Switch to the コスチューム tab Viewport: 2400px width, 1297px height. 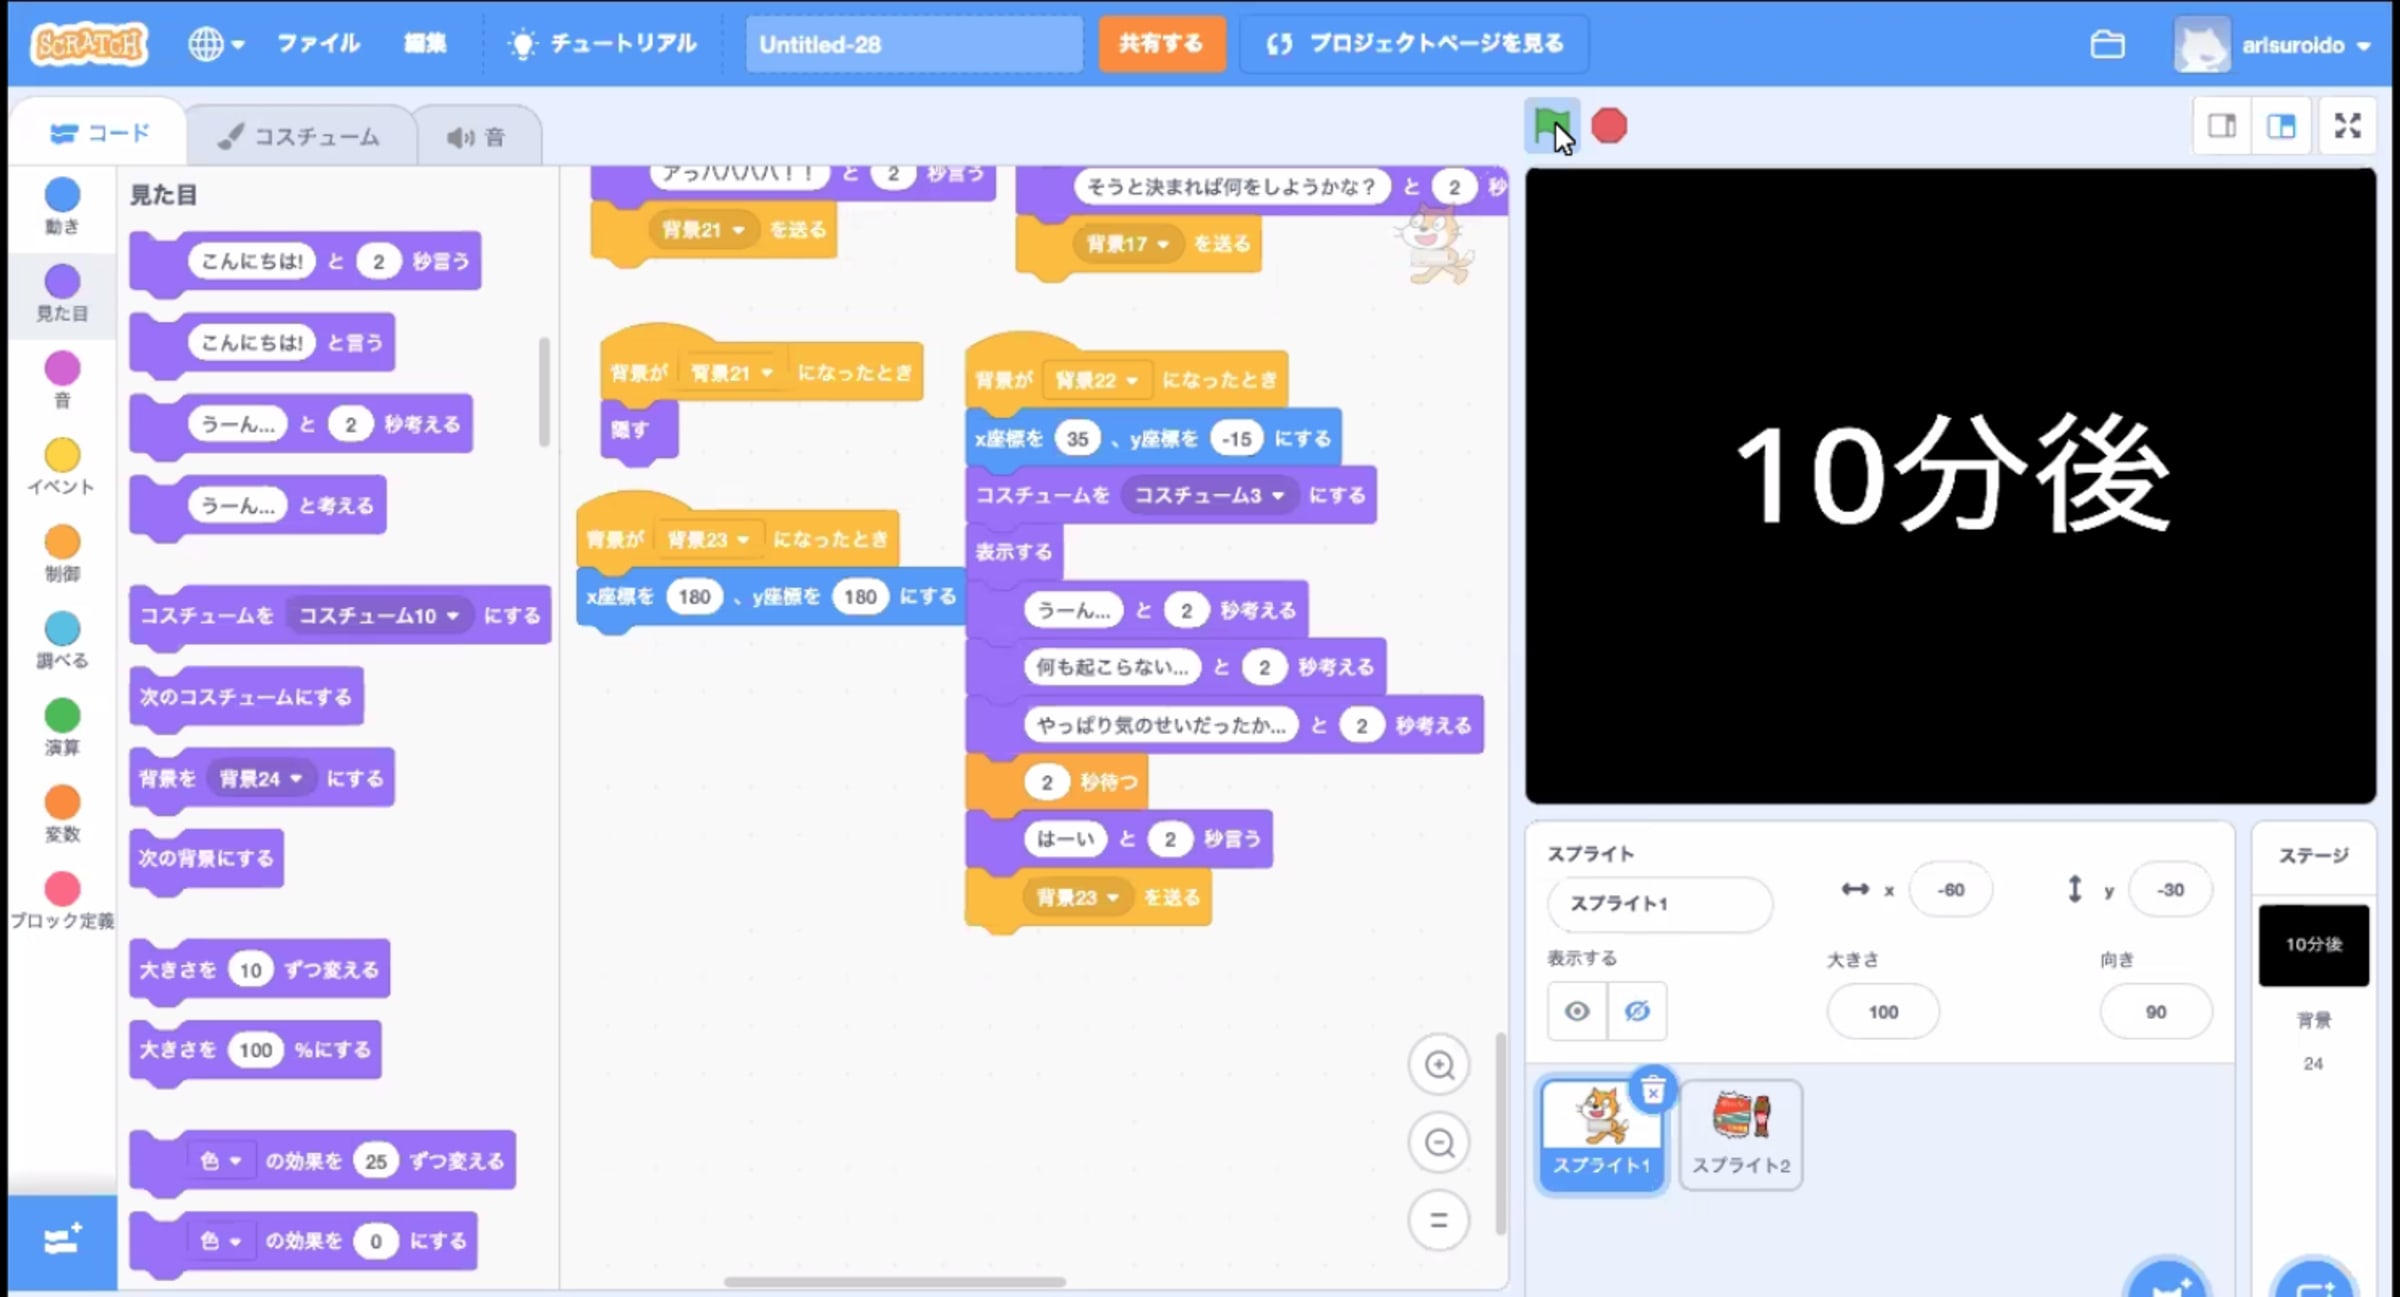(300, 136)
